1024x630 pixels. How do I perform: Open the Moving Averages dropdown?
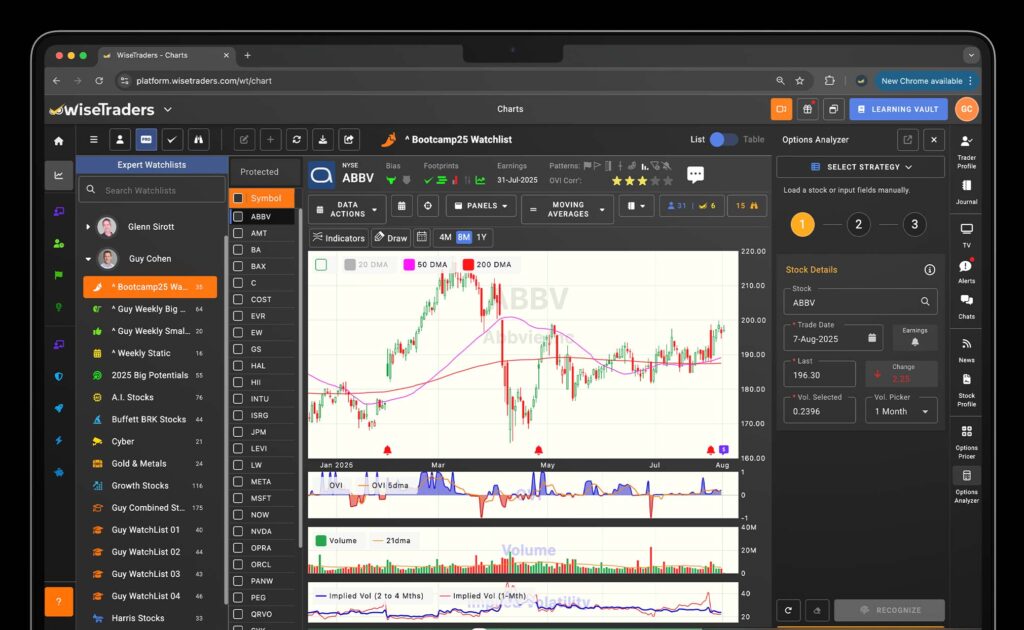(568, 209)
